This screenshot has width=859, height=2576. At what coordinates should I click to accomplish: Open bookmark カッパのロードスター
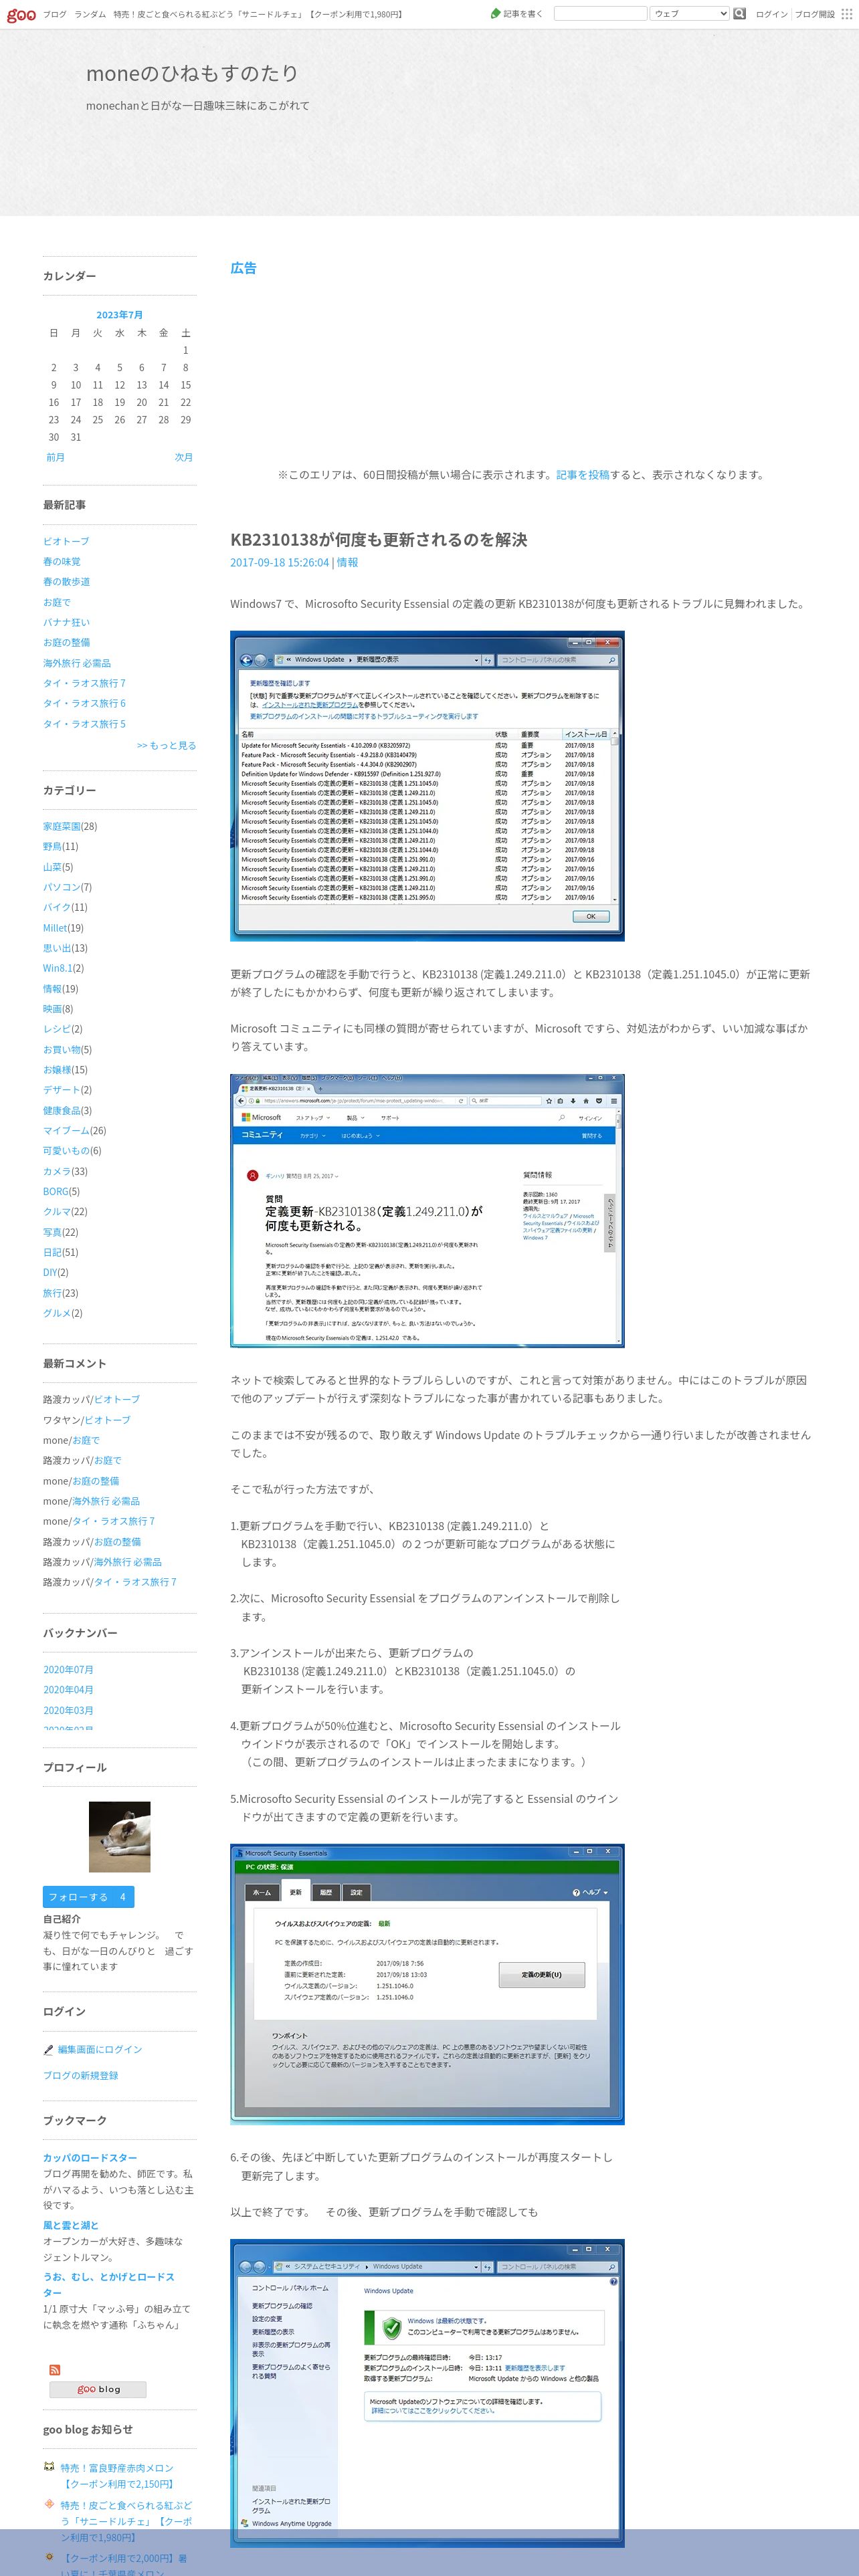tap(90, 2158)
